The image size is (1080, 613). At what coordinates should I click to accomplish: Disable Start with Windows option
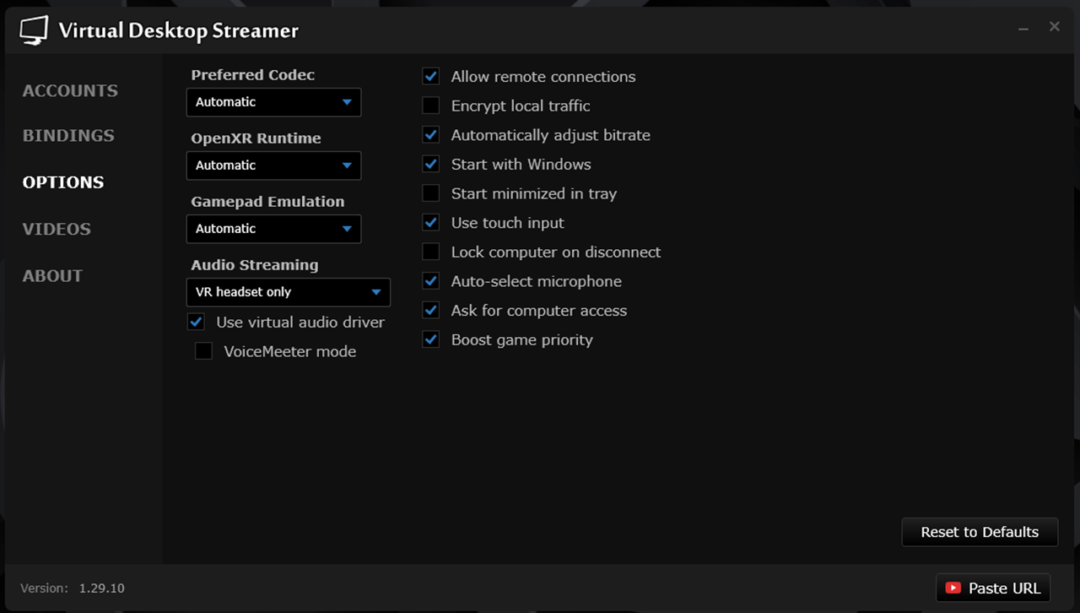431,164
